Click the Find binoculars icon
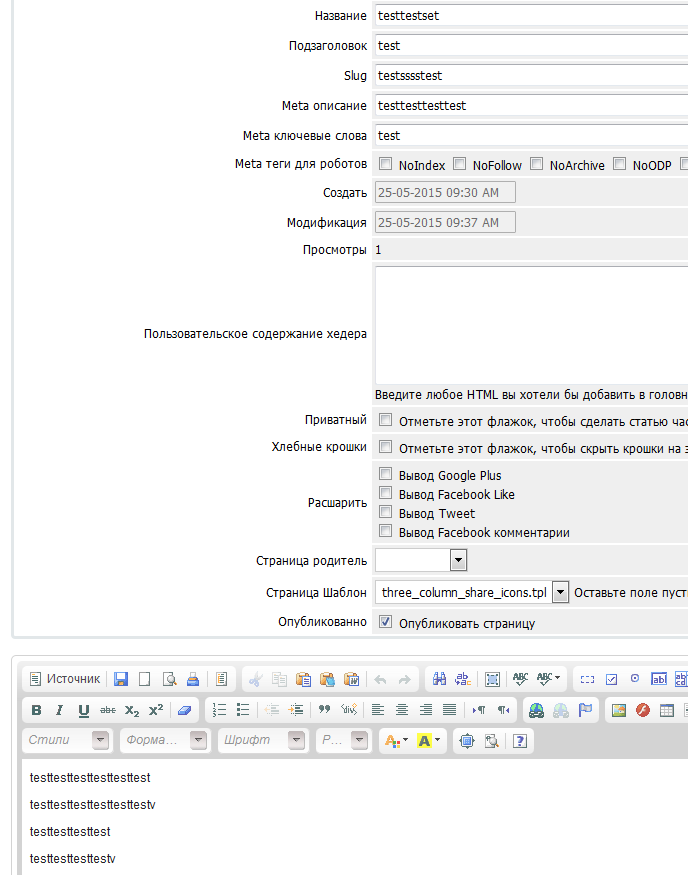The height and width of the screenshot is (875, 688). 440,679
